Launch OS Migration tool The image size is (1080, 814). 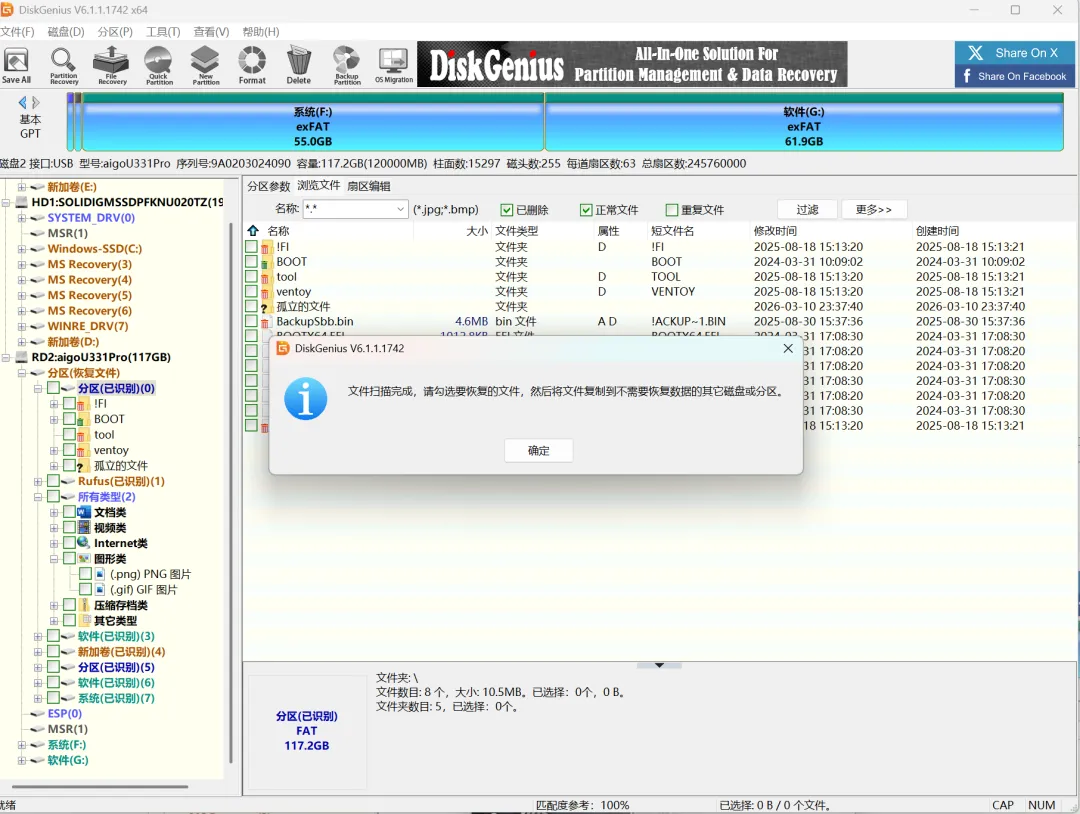pos(394,65)
